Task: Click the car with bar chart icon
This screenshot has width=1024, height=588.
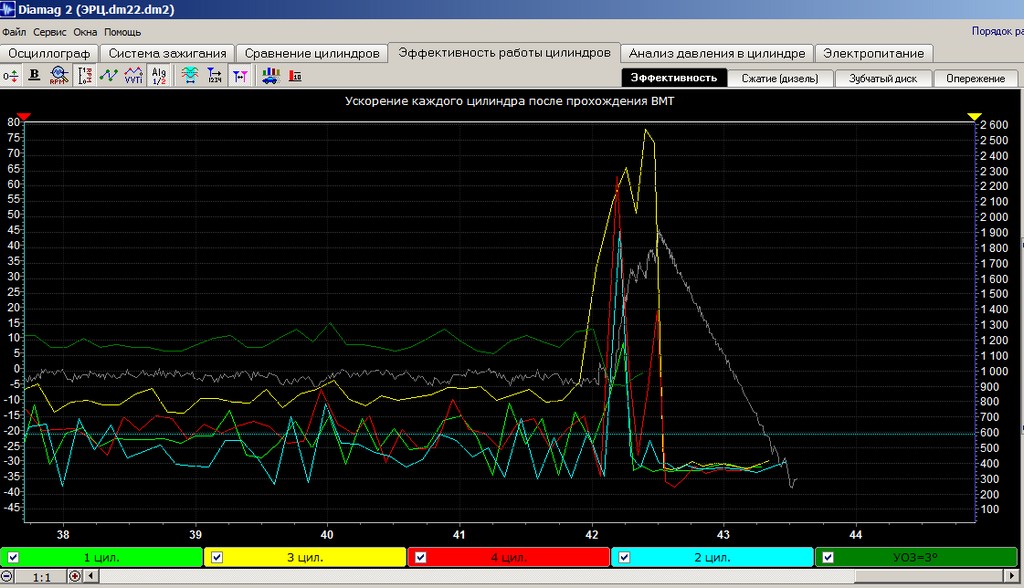Action: (270, 76)
